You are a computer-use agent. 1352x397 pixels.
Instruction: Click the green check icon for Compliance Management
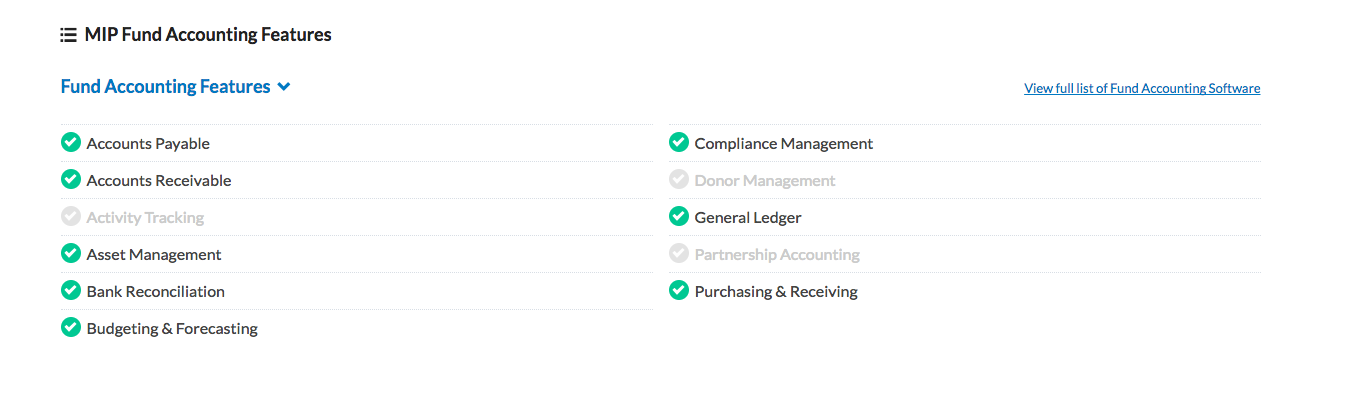pyautogui.click(x=678, y=142)
